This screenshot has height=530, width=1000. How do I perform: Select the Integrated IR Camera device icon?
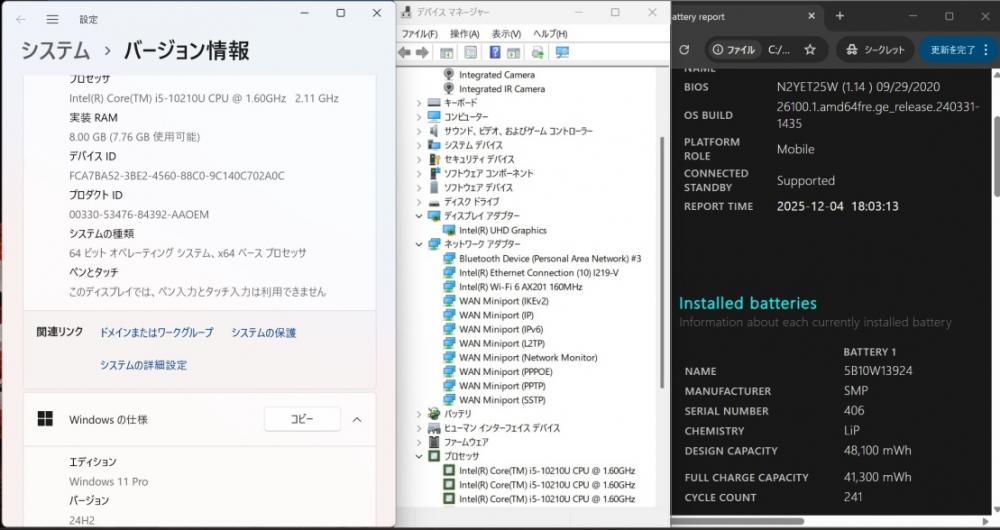tap(449, 89)
